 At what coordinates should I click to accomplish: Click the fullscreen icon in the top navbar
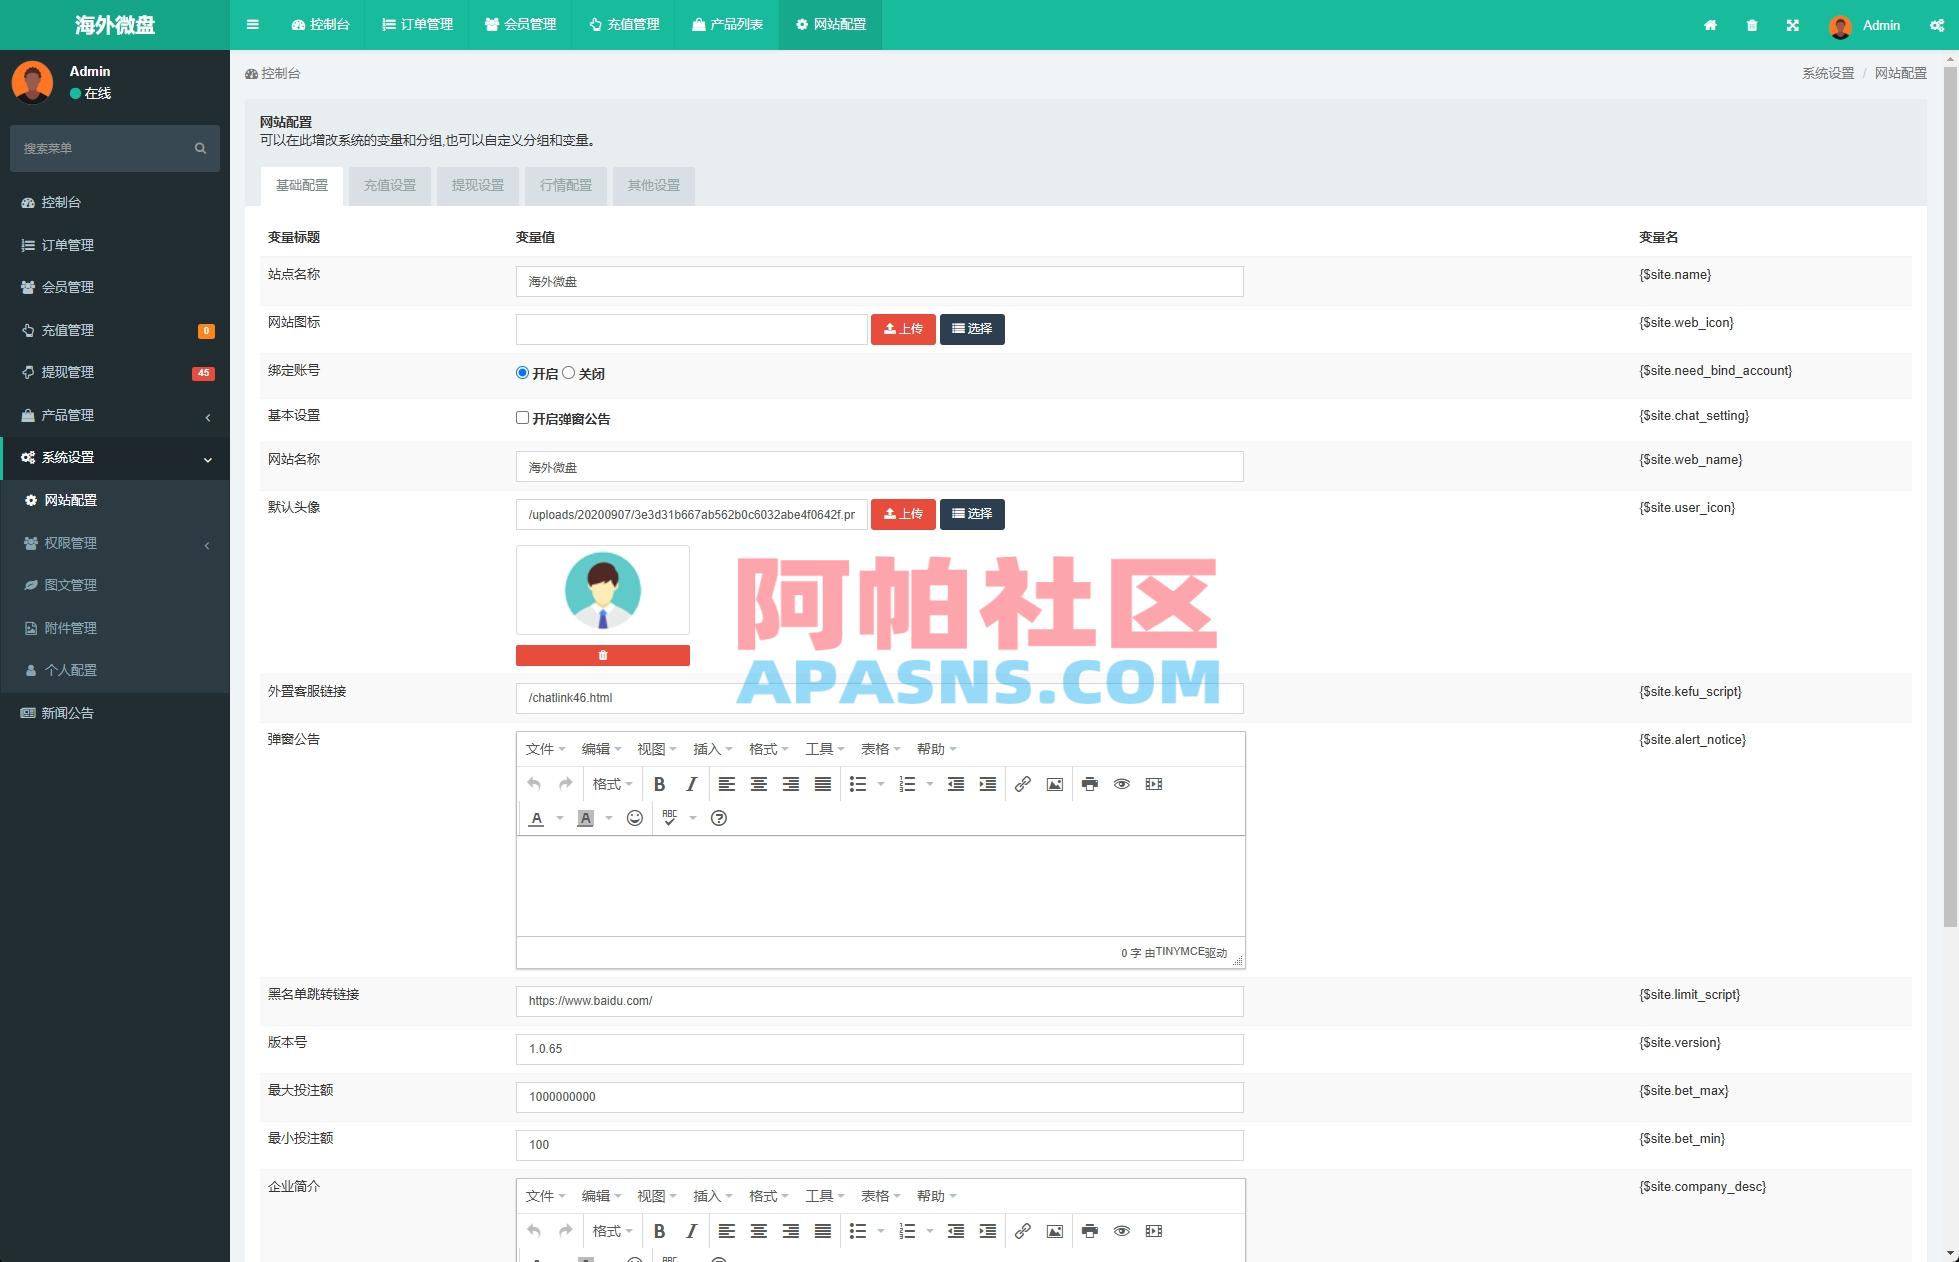point(1793,25)
